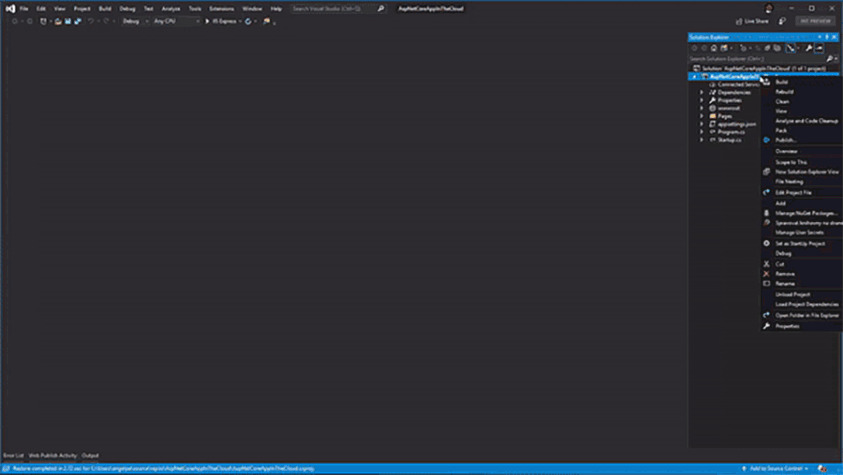Click the Live Share button
The width and height of the screenshot is (843, 475).
tap(752, 21)
